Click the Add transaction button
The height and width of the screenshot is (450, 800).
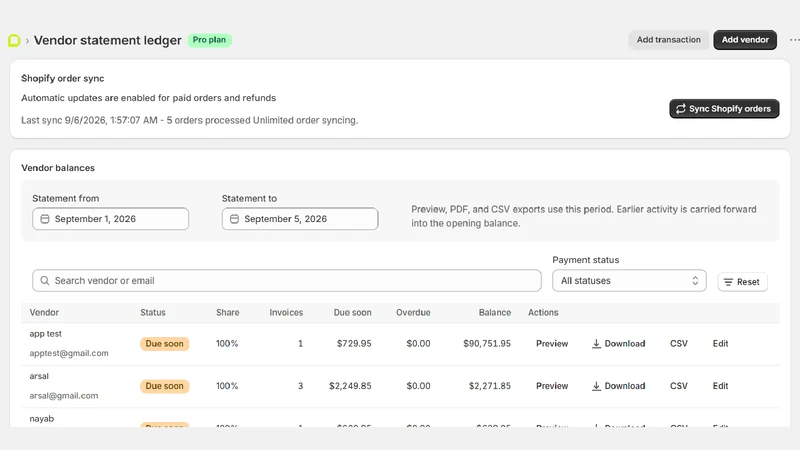[668, 40]
